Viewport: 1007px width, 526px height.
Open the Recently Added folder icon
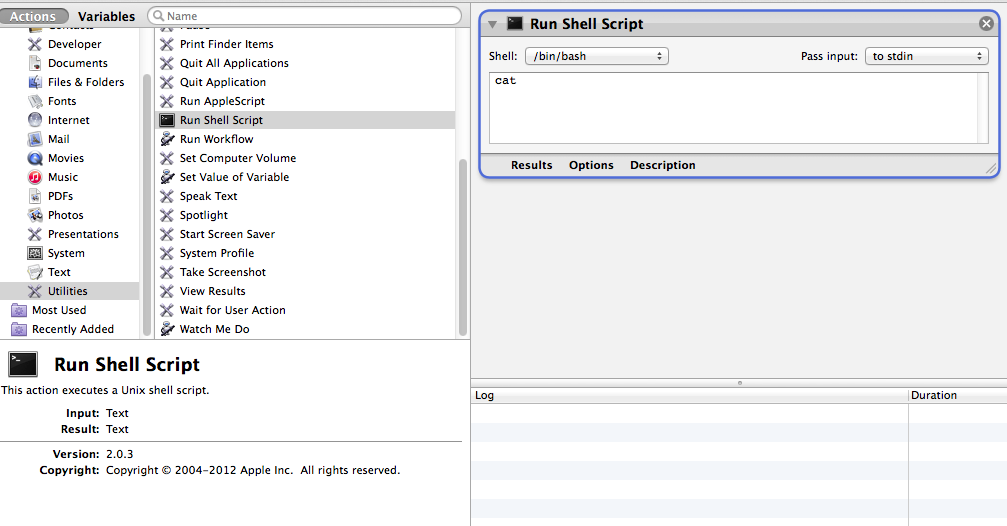(19, 329)
